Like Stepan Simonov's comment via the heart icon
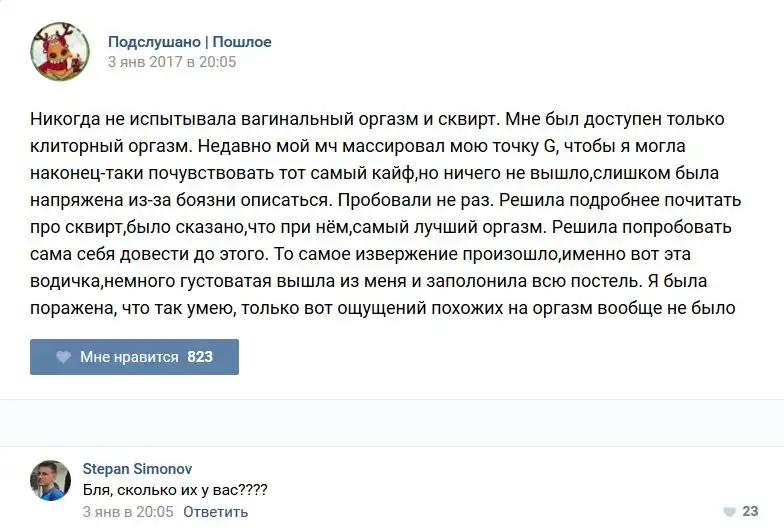784x529 pixels. [727, 510]
